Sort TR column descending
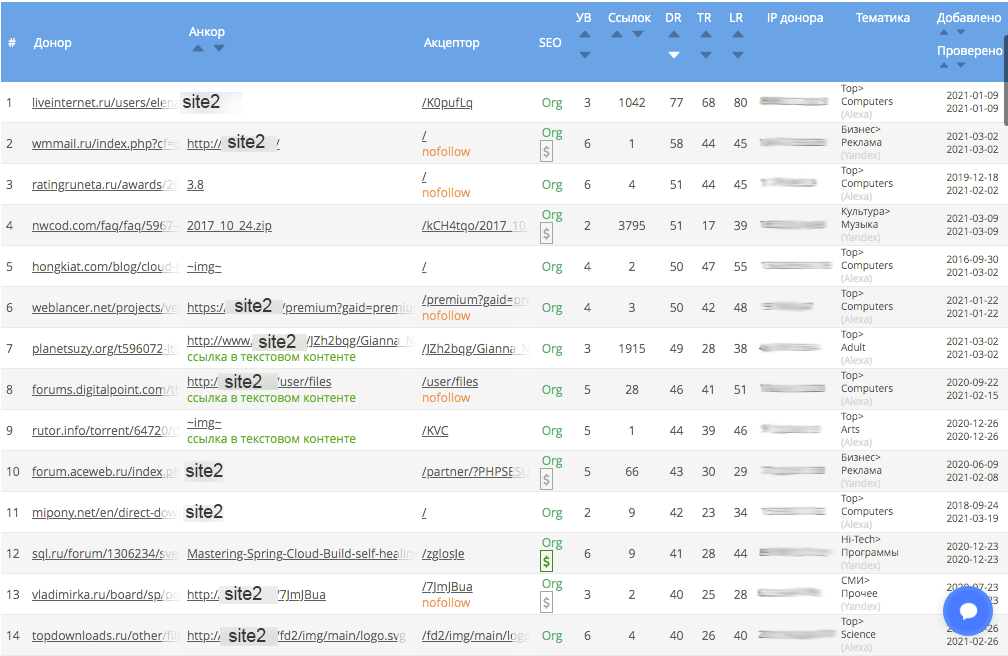Viewport: 1008px width, 656px height. 706,55
